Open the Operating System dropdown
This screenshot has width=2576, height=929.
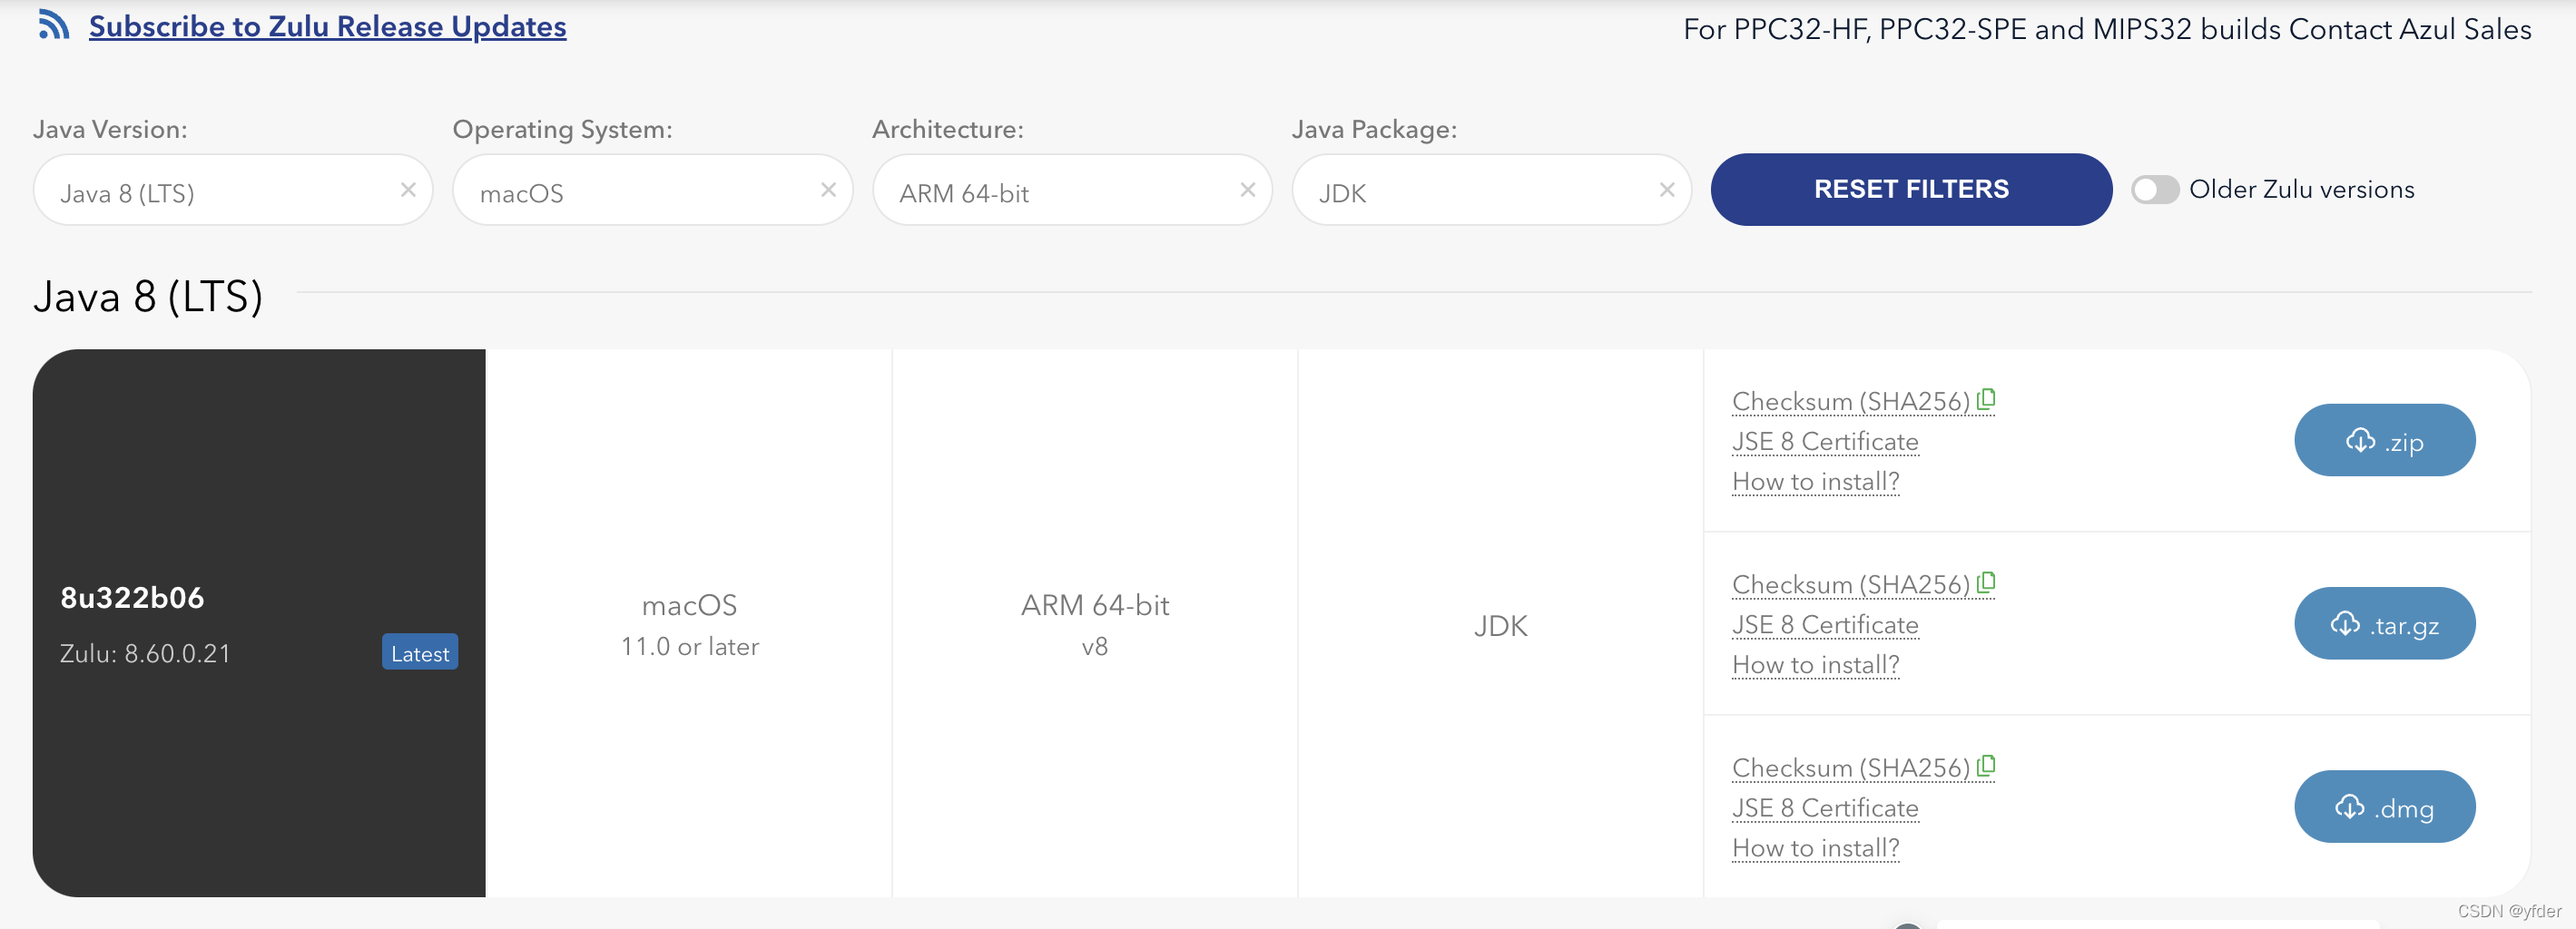point(652,190)
